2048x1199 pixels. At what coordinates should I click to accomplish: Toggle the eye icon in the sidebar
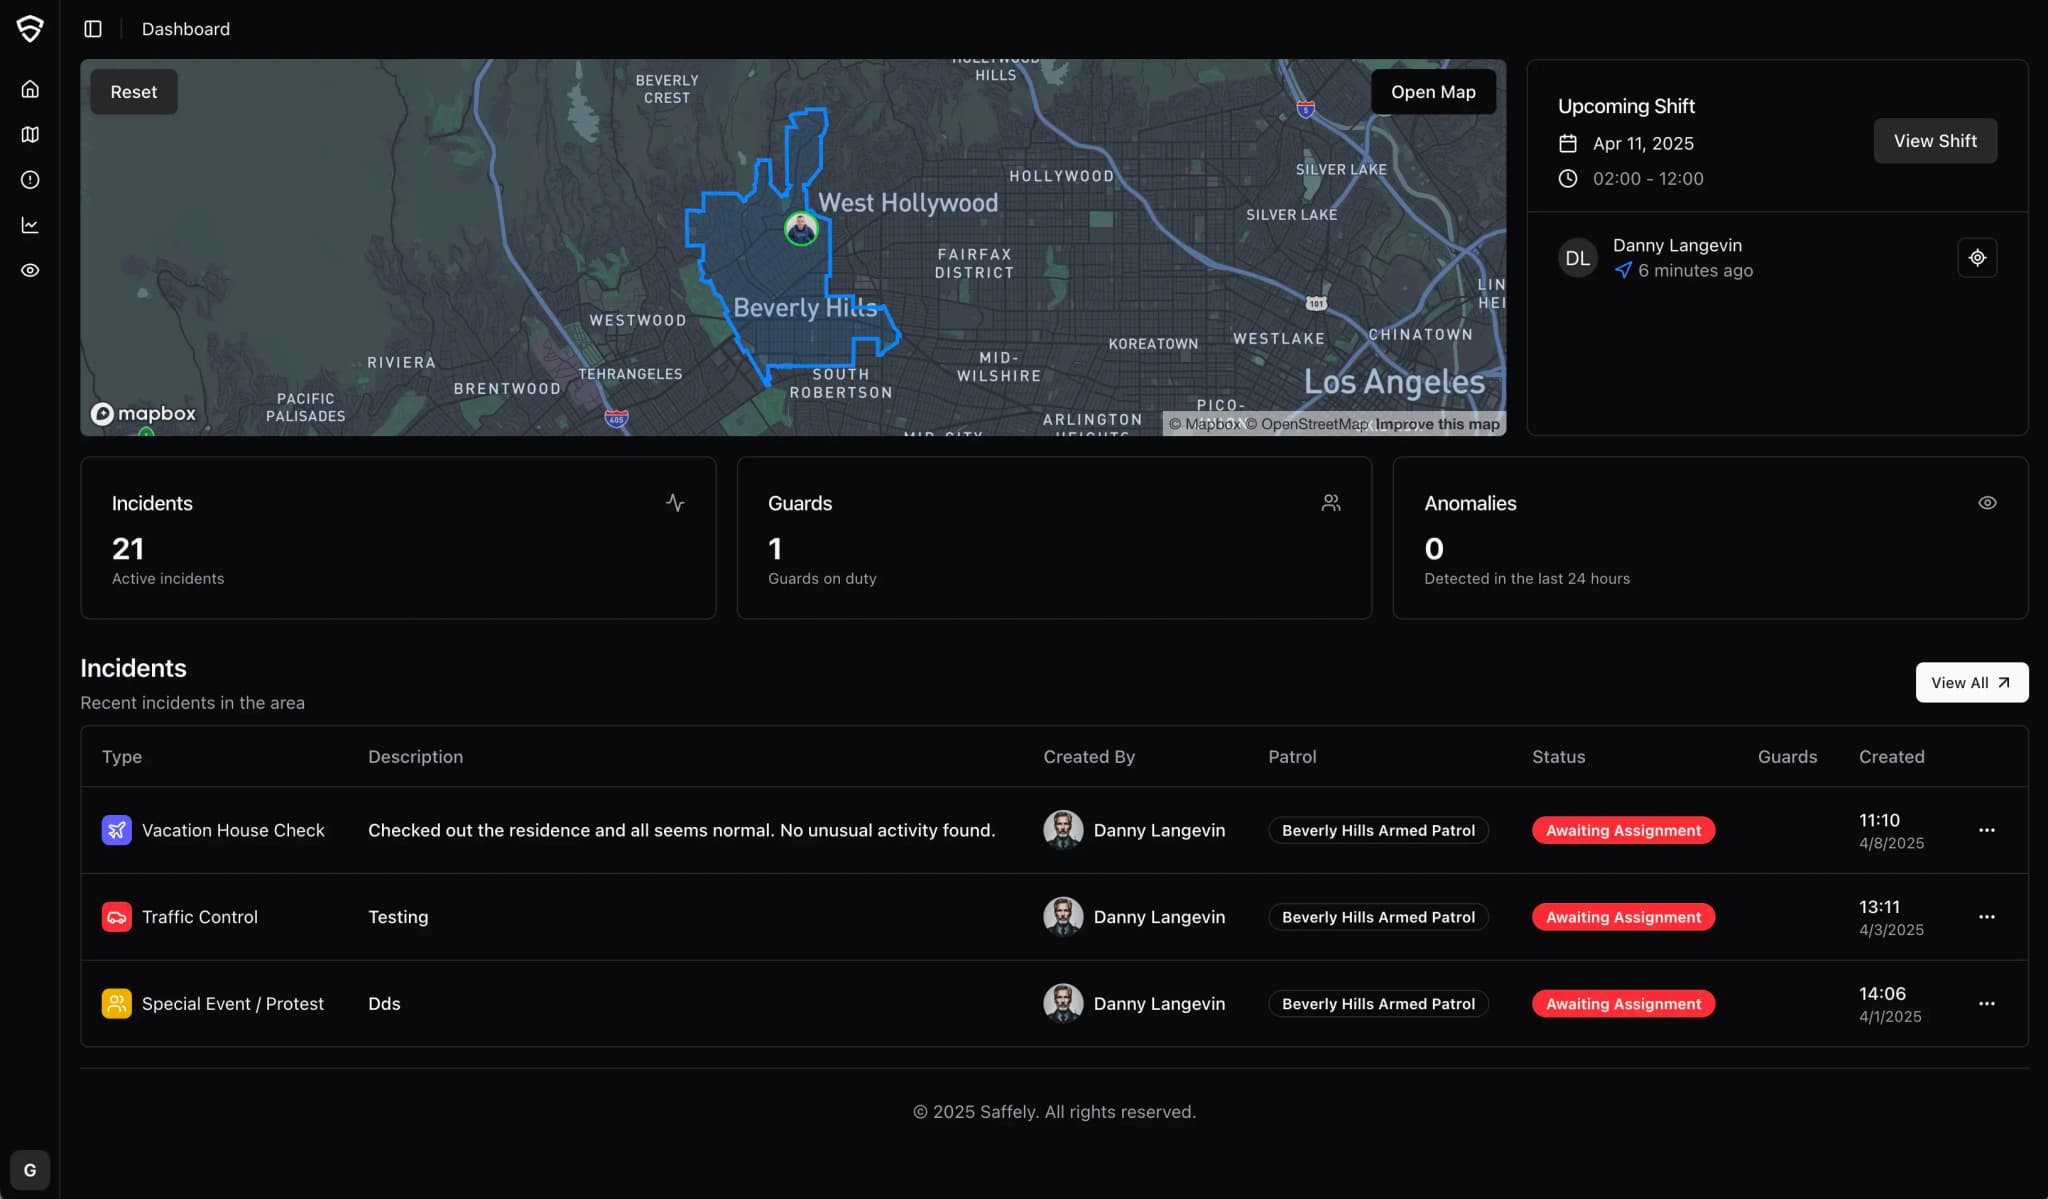[30, 270]
